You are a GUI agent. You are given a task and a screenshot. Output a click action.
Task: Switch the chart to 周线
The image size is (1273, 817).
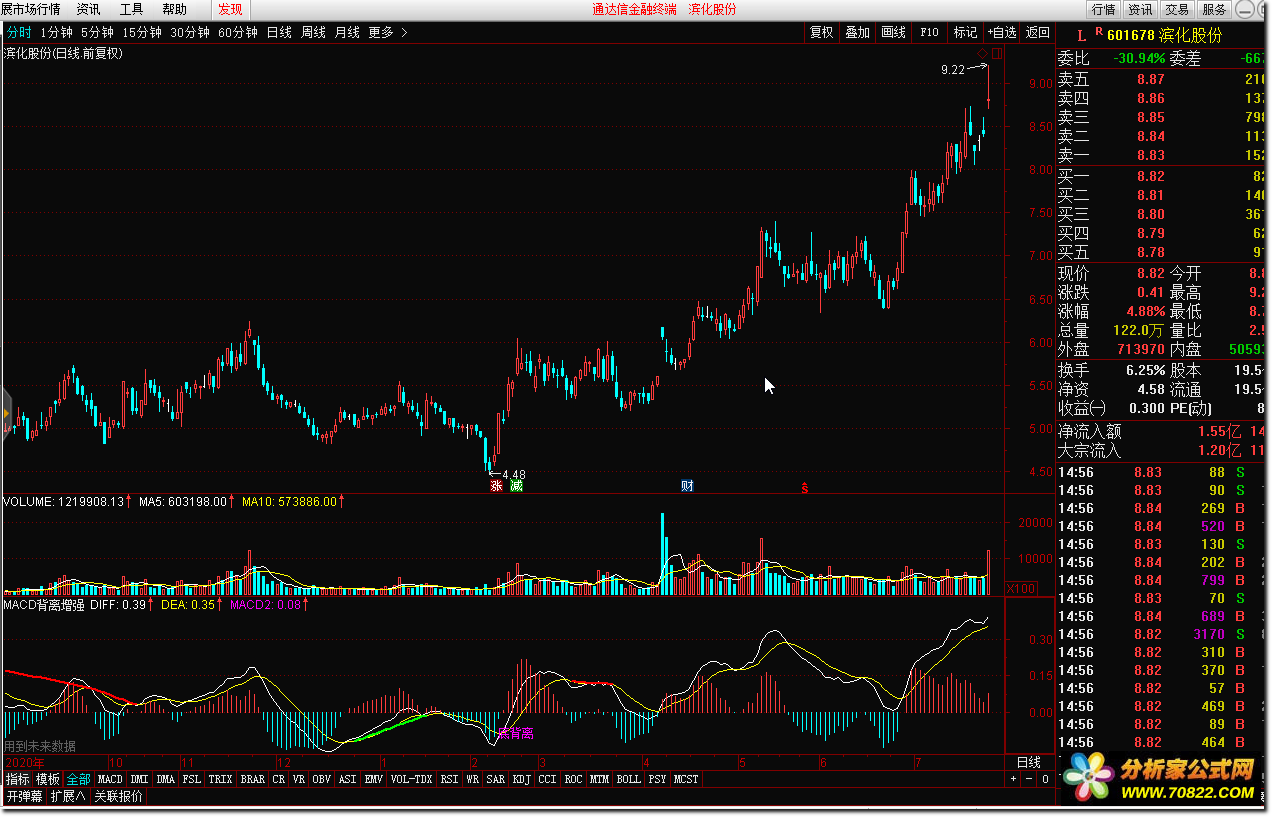click(313, 32)
